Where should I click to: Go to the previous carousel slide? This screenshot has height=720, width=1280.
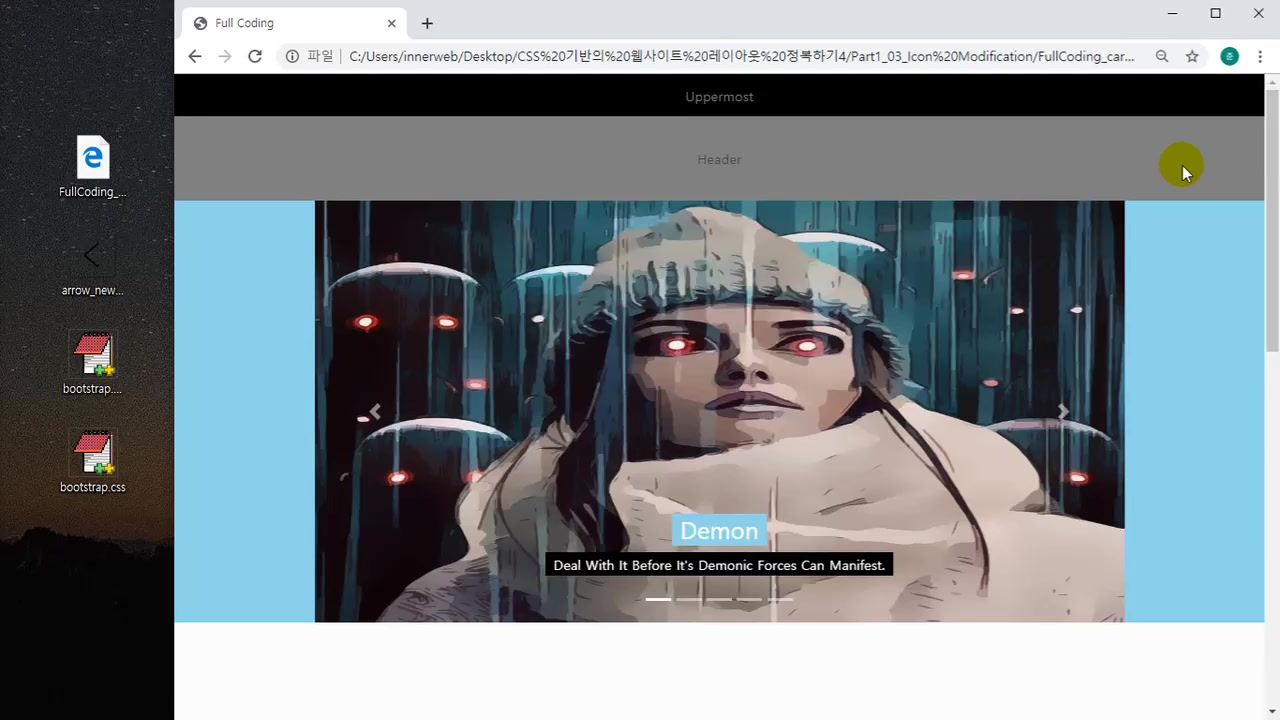(375, 411)
